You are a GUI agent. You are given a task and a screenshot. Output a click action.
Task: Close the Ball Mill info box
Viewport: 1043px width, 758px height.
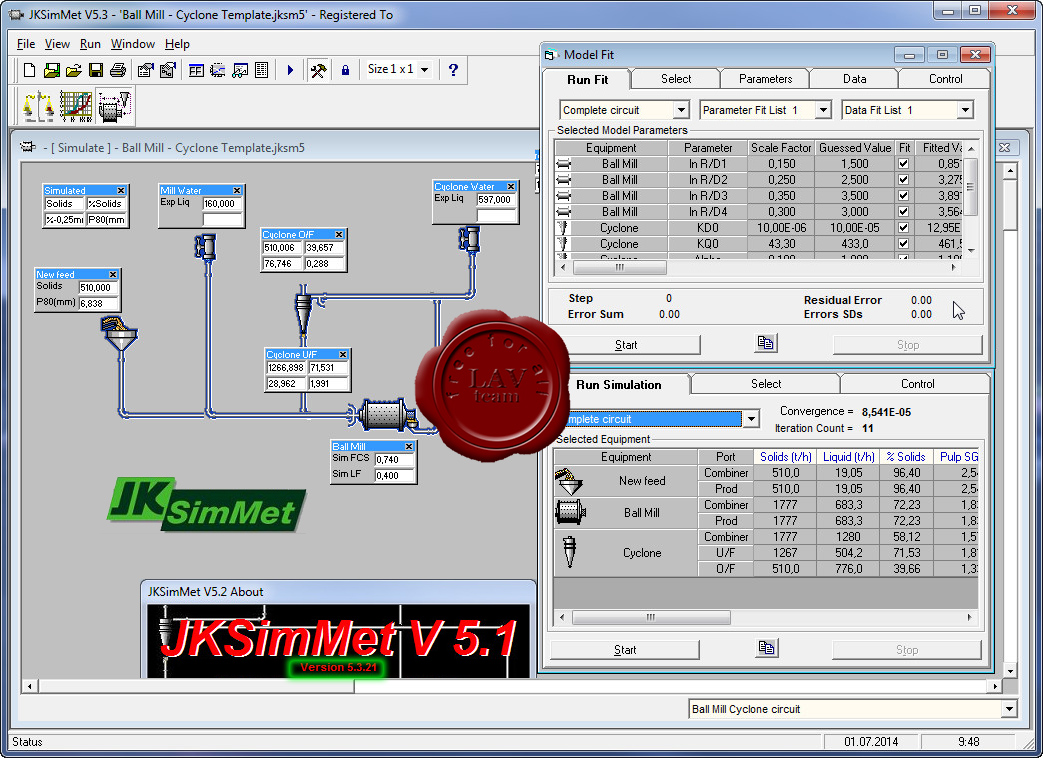point(409,446)
